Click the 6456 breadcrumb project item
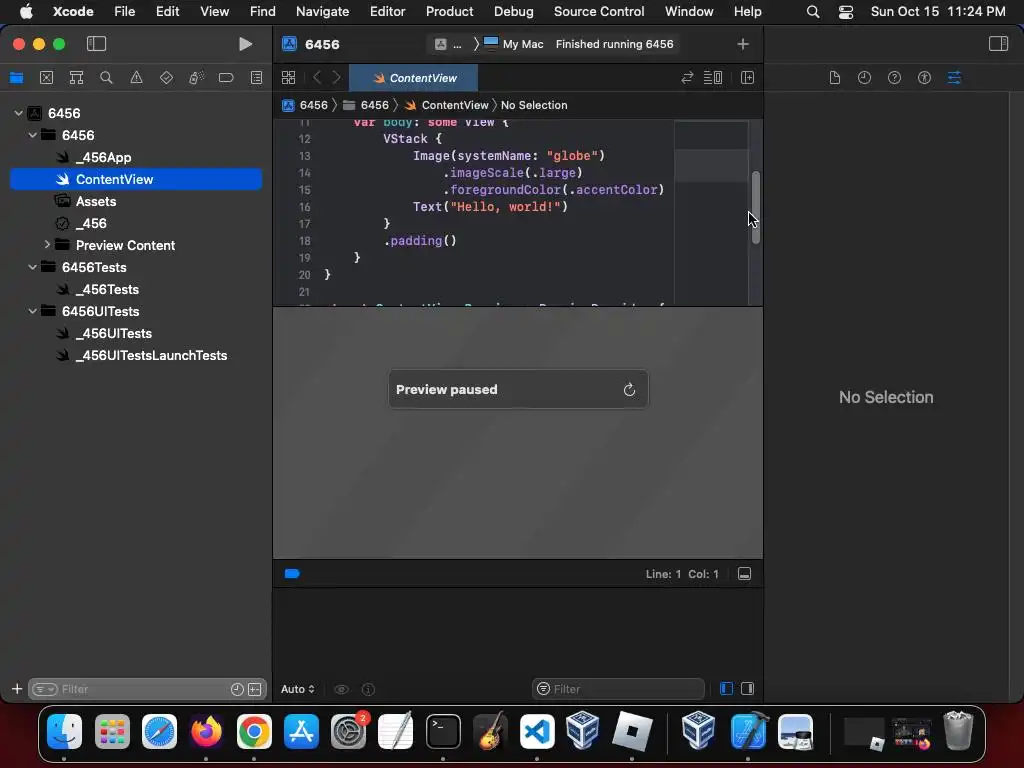Viewport: 1024px width, 768px height. [x=306, y=105]
